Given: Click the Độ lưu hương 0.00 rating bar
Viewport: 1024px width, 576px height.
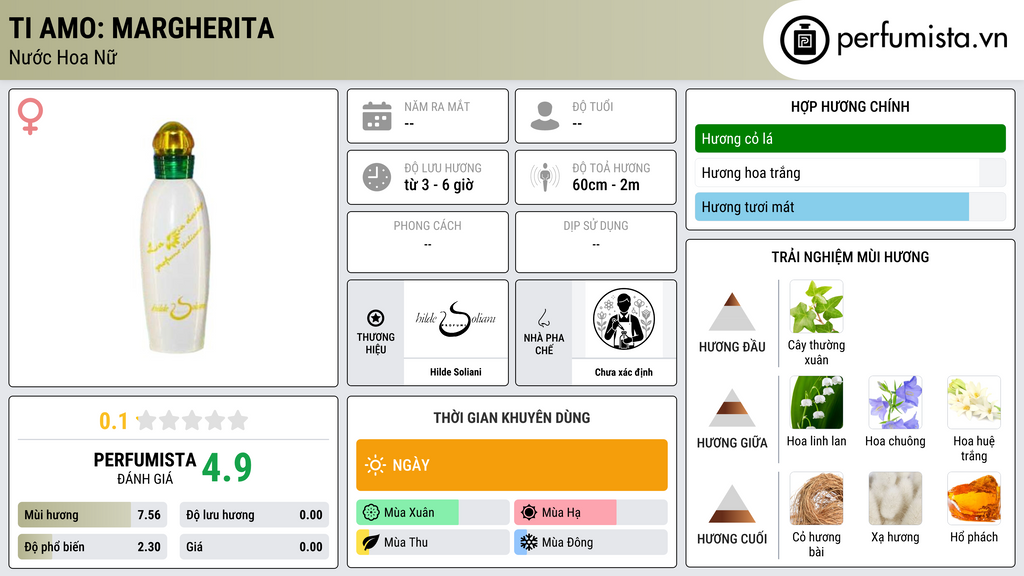Looking at the screenshot, I should click(254, 515).
